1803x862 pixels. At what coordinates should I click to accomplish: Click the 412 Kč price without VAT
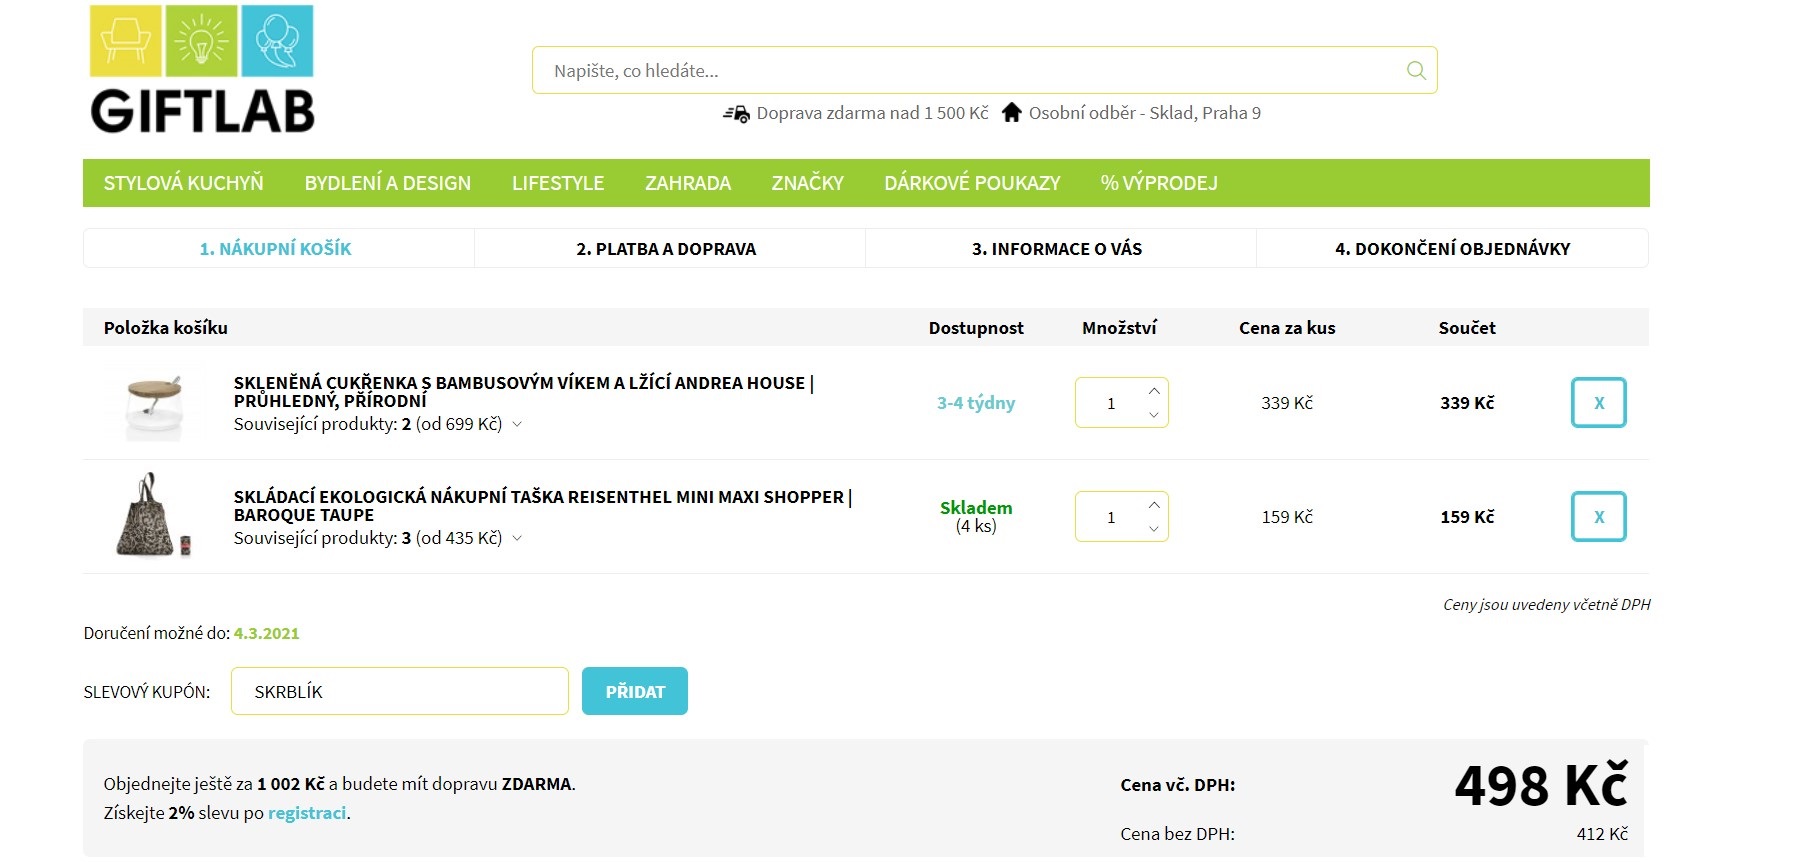click(1602, 834)
